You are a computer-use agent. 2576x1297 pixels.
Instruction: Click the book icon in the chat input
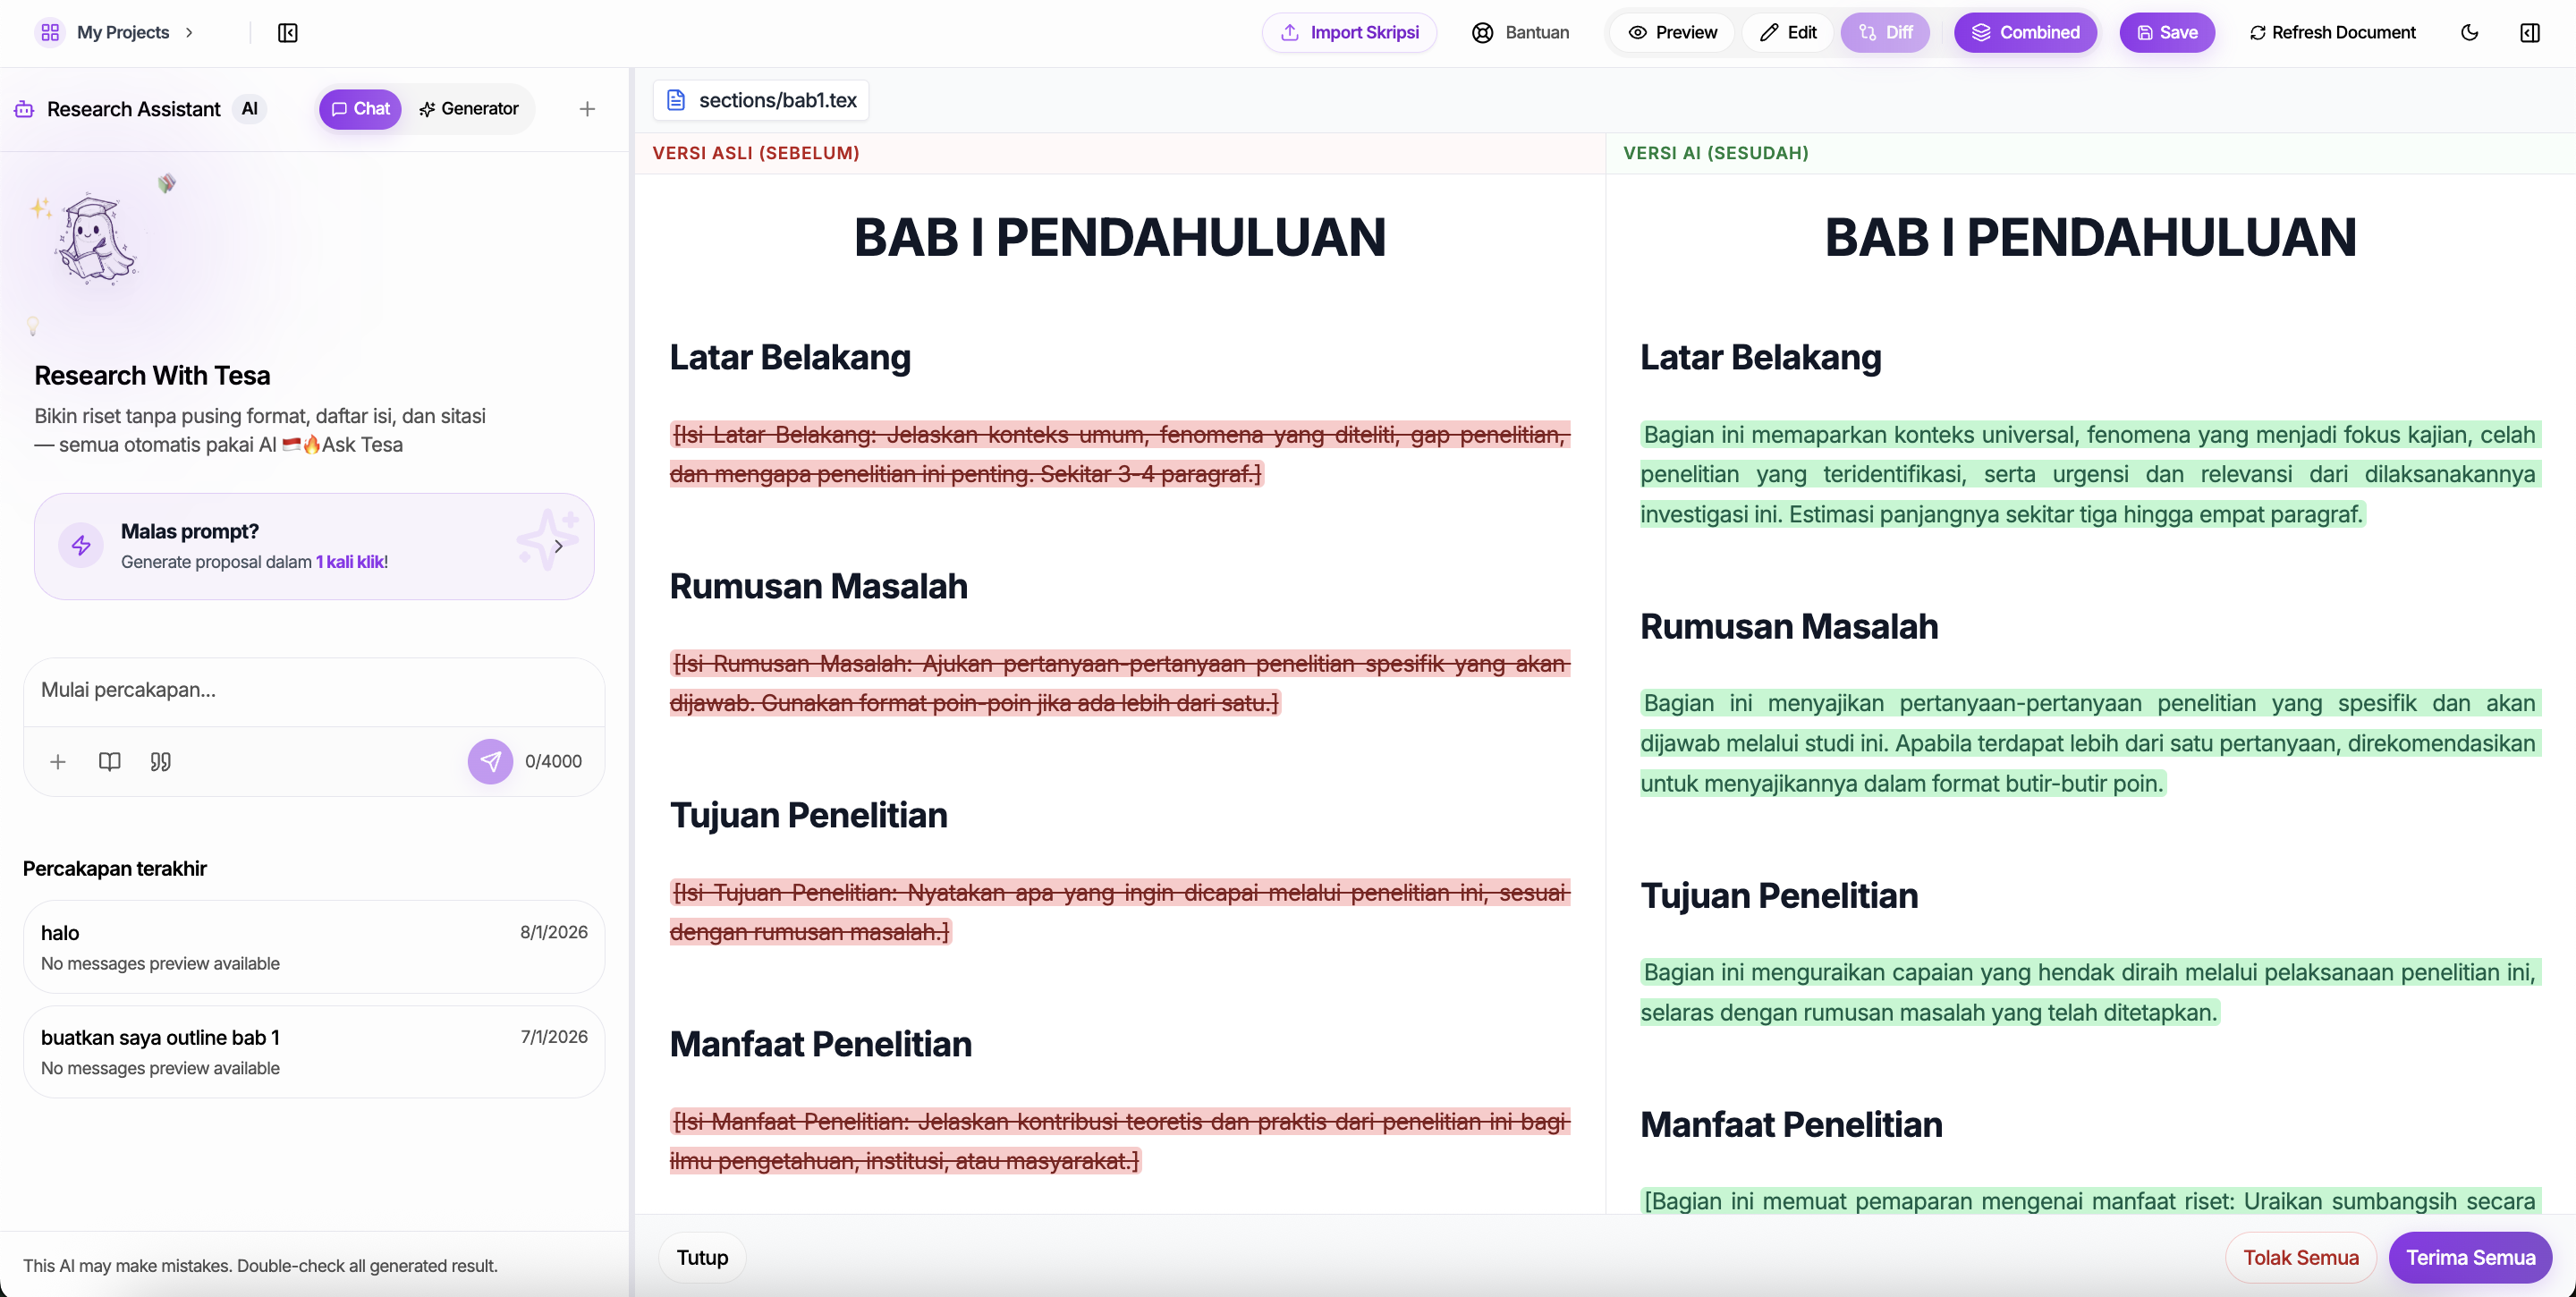109,762
